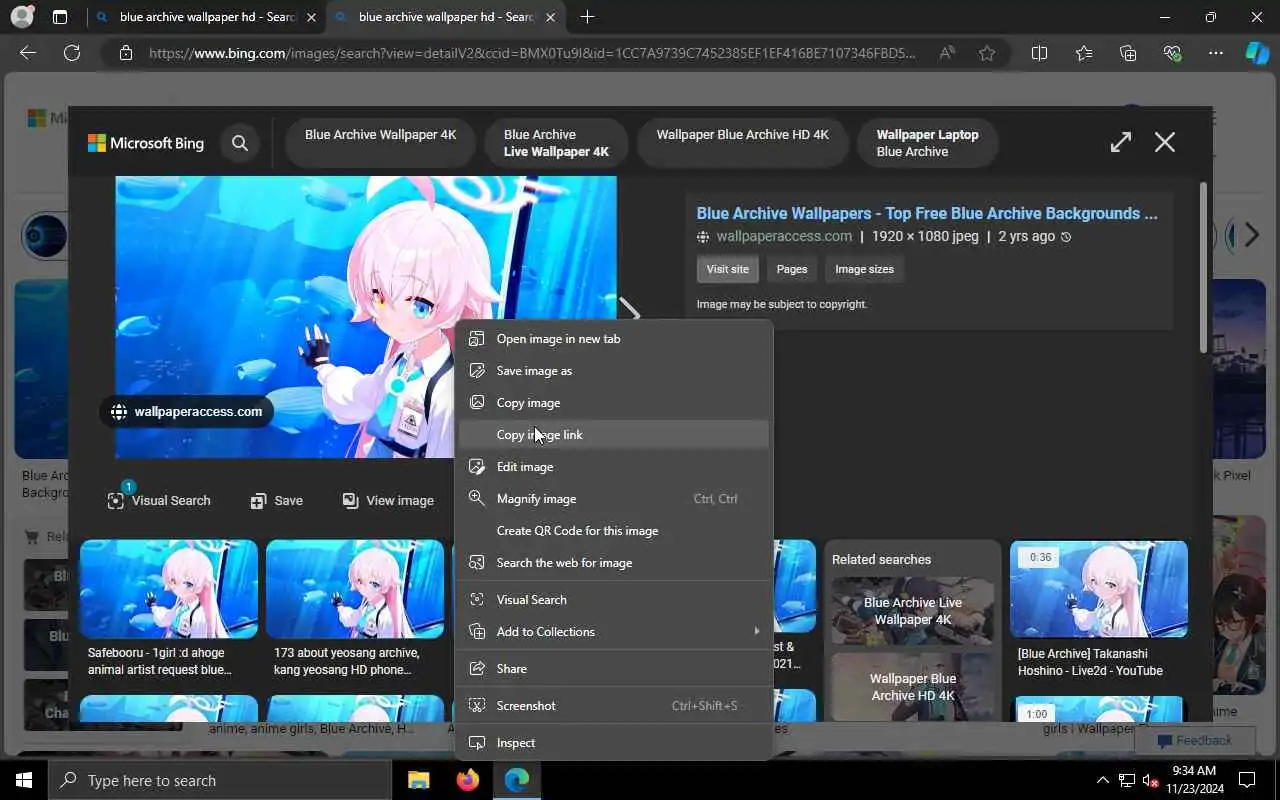Save the image to collection

click(277, 500)
